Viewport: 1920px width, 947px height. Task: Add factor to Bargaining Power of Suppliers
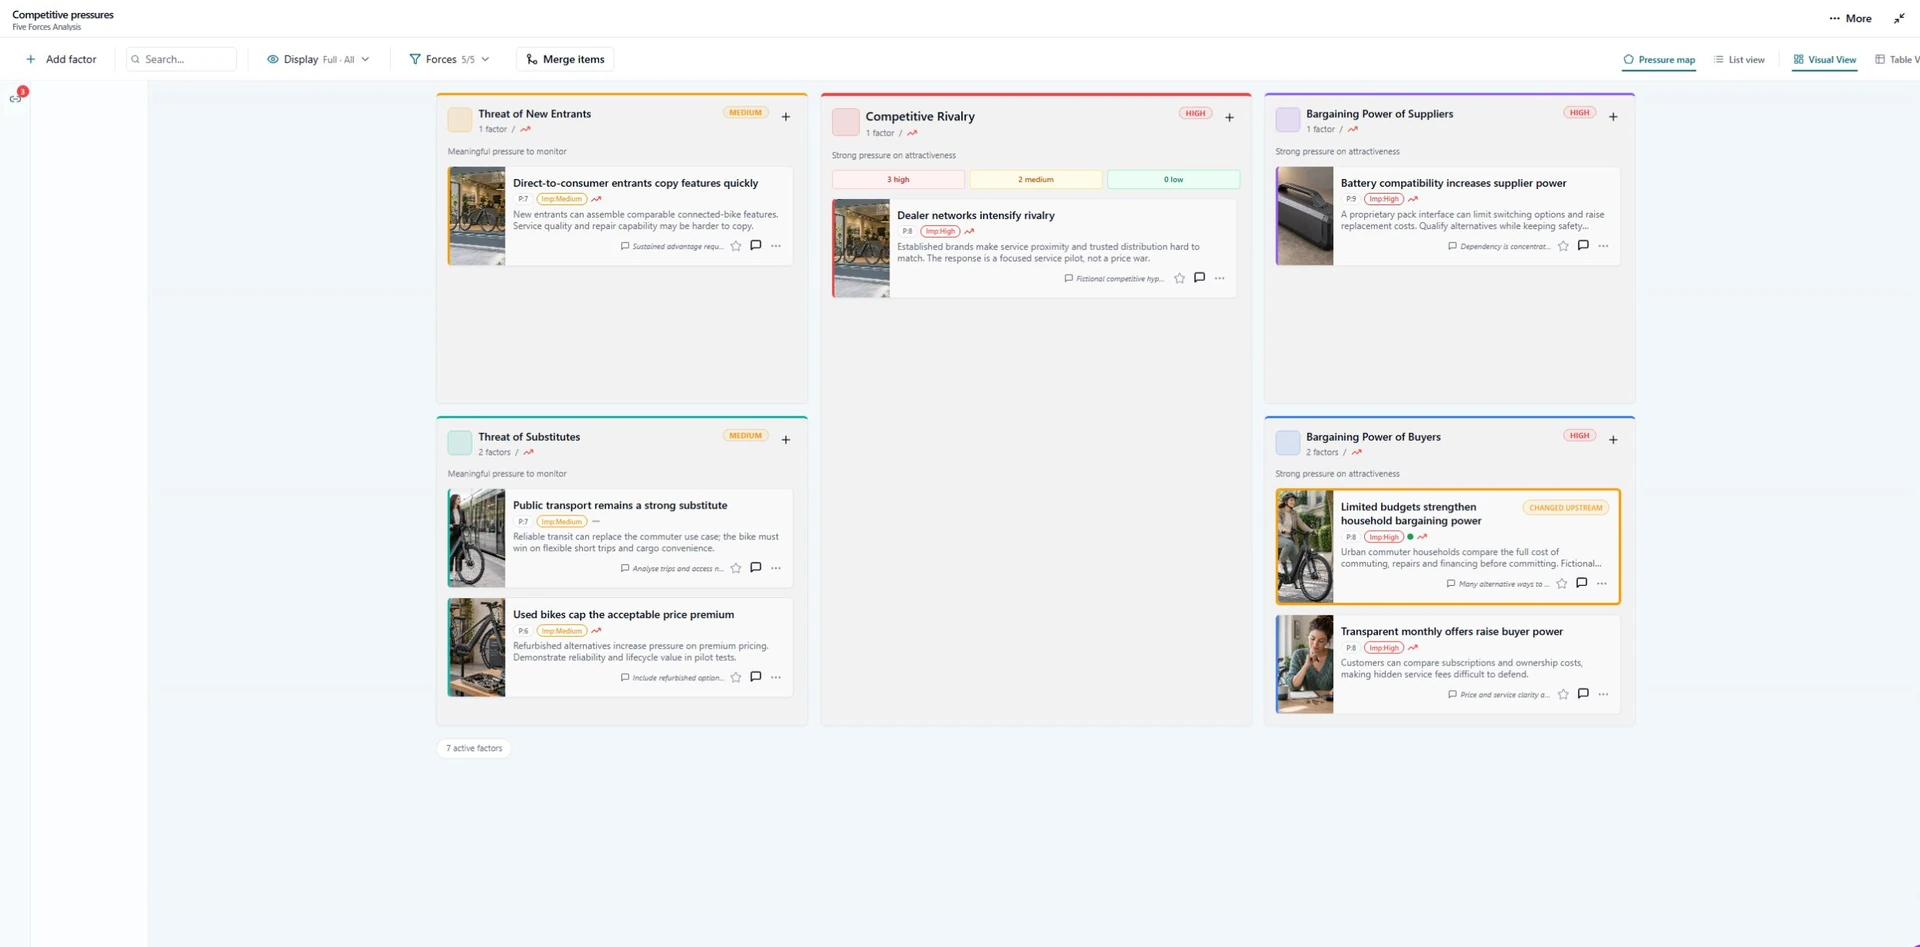1613,117
